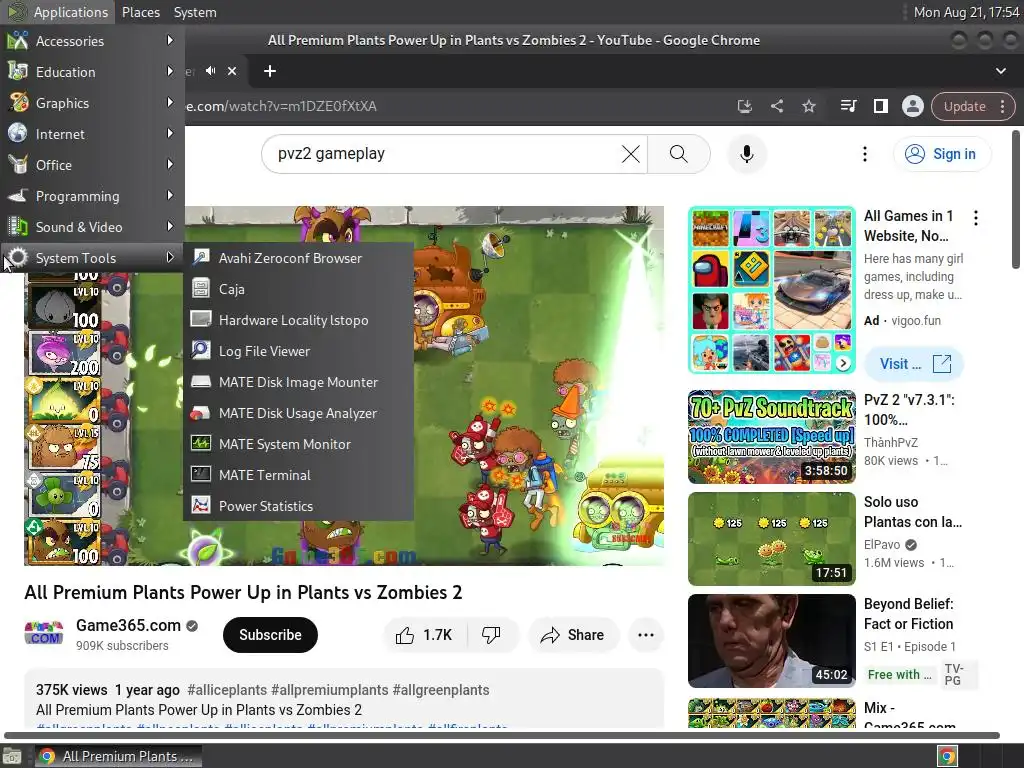Open the 70+ PvZ Soundtrack video thumbnail
Image resolution: width=1024 pixels, height=768 pixels.
771,436
